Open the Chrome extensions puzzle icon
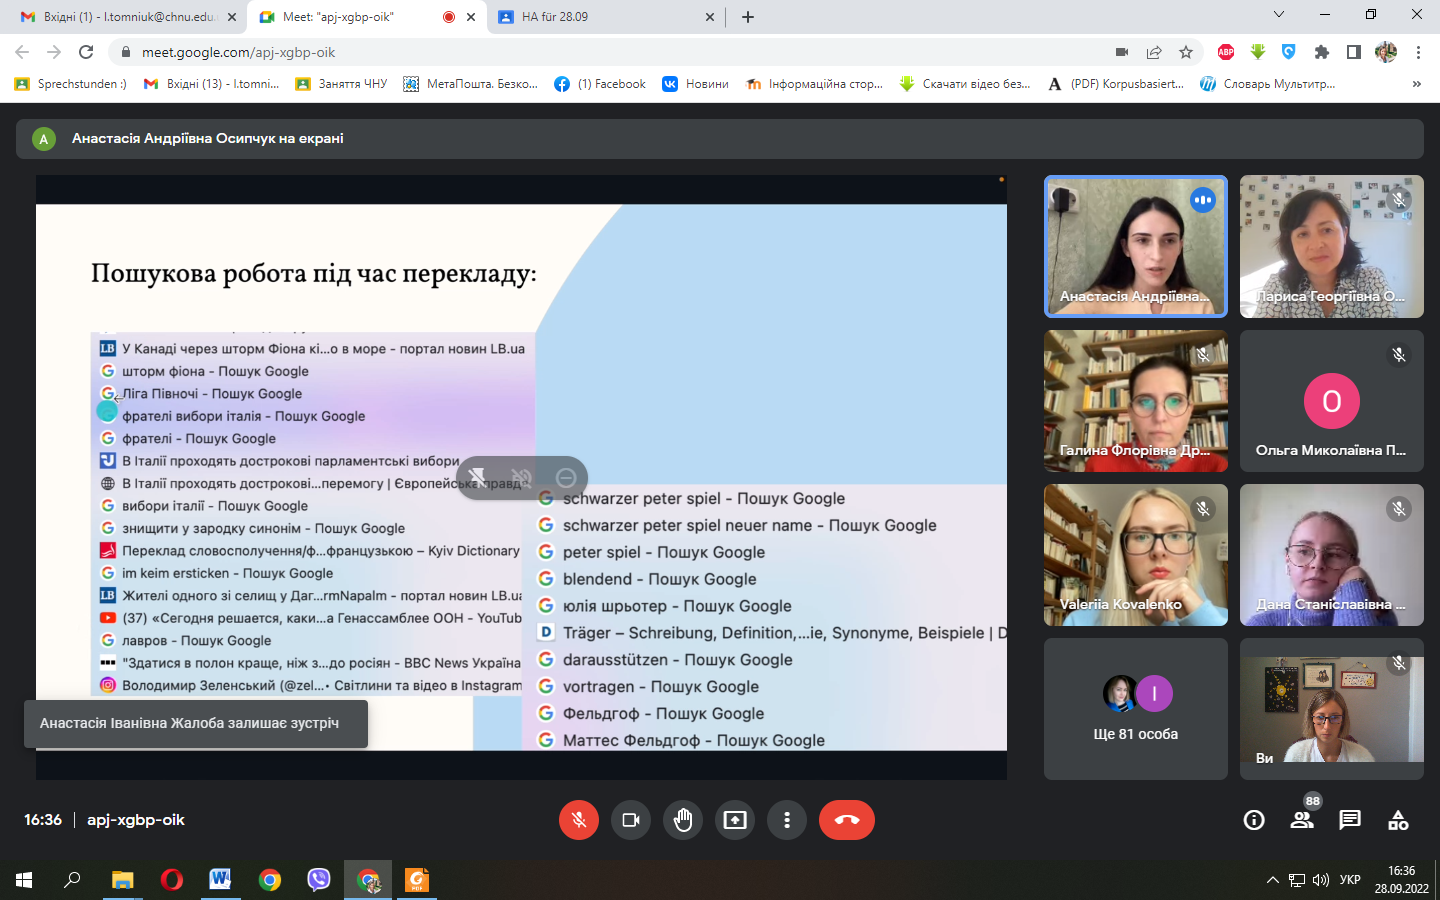This screenshot has width=1440, height=900. tap(1322, 52)
